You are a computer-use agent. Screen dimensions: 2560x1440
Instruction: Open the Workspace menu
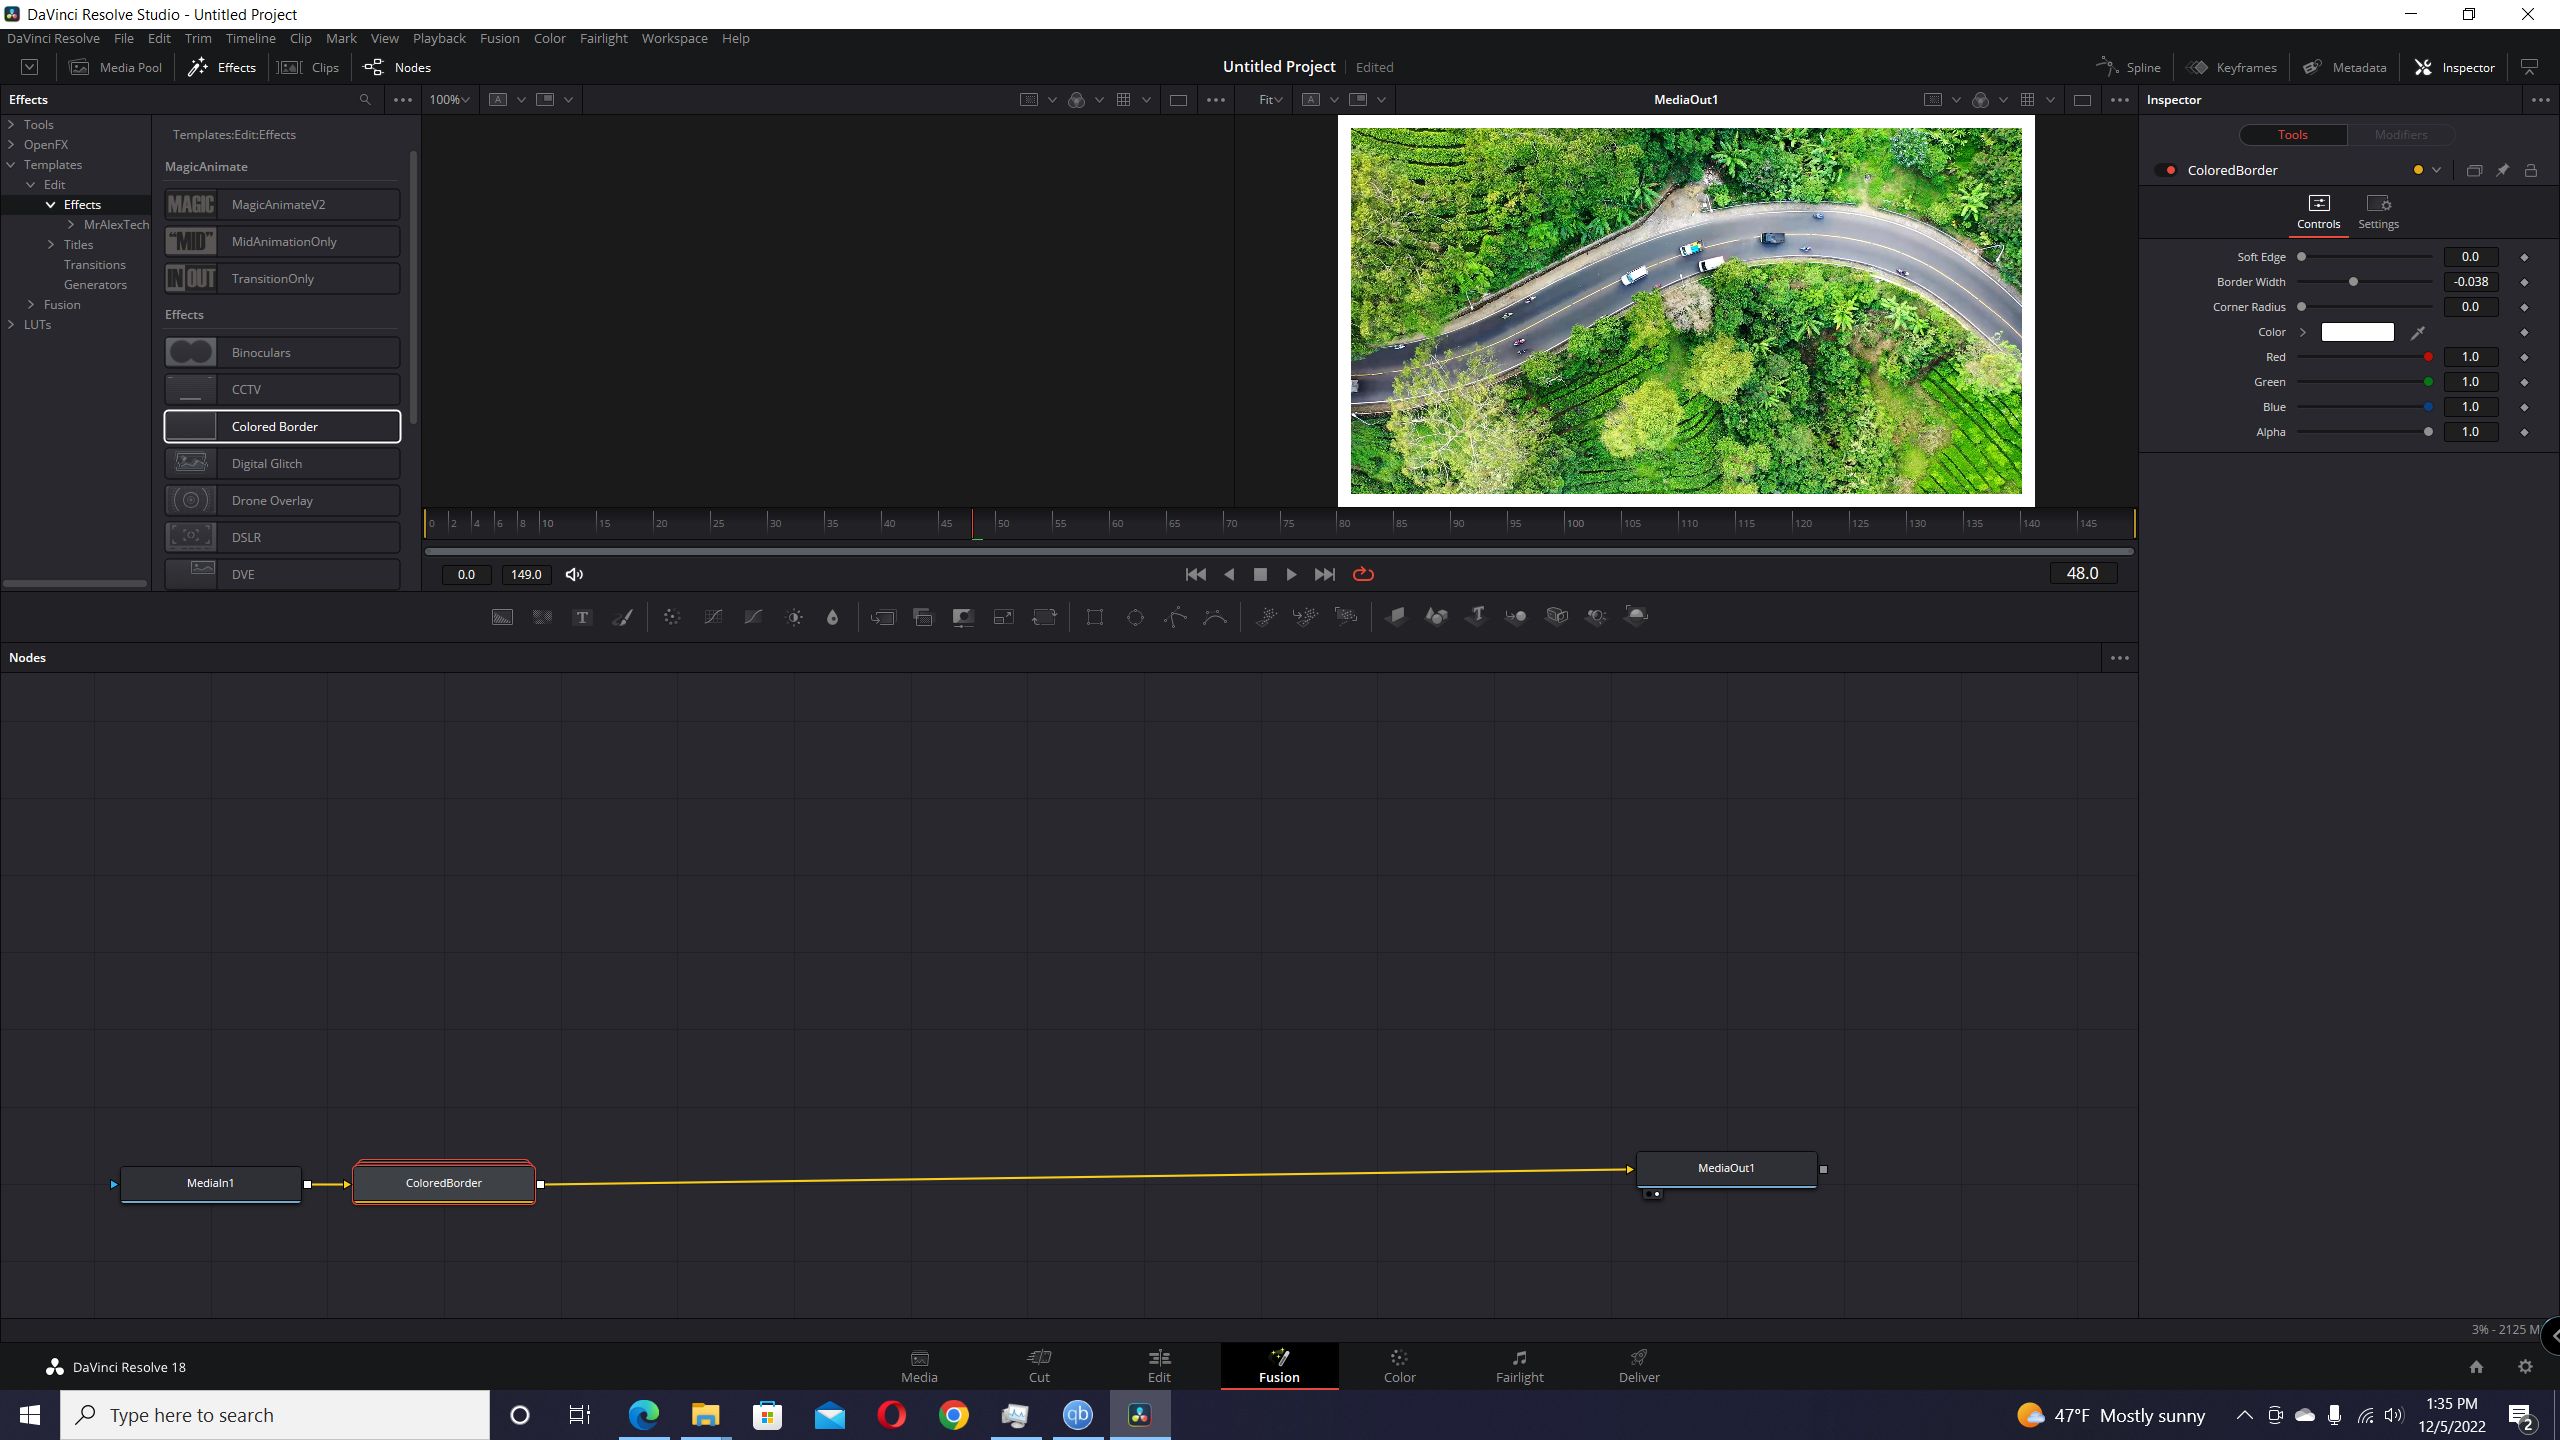pos(674,38)
